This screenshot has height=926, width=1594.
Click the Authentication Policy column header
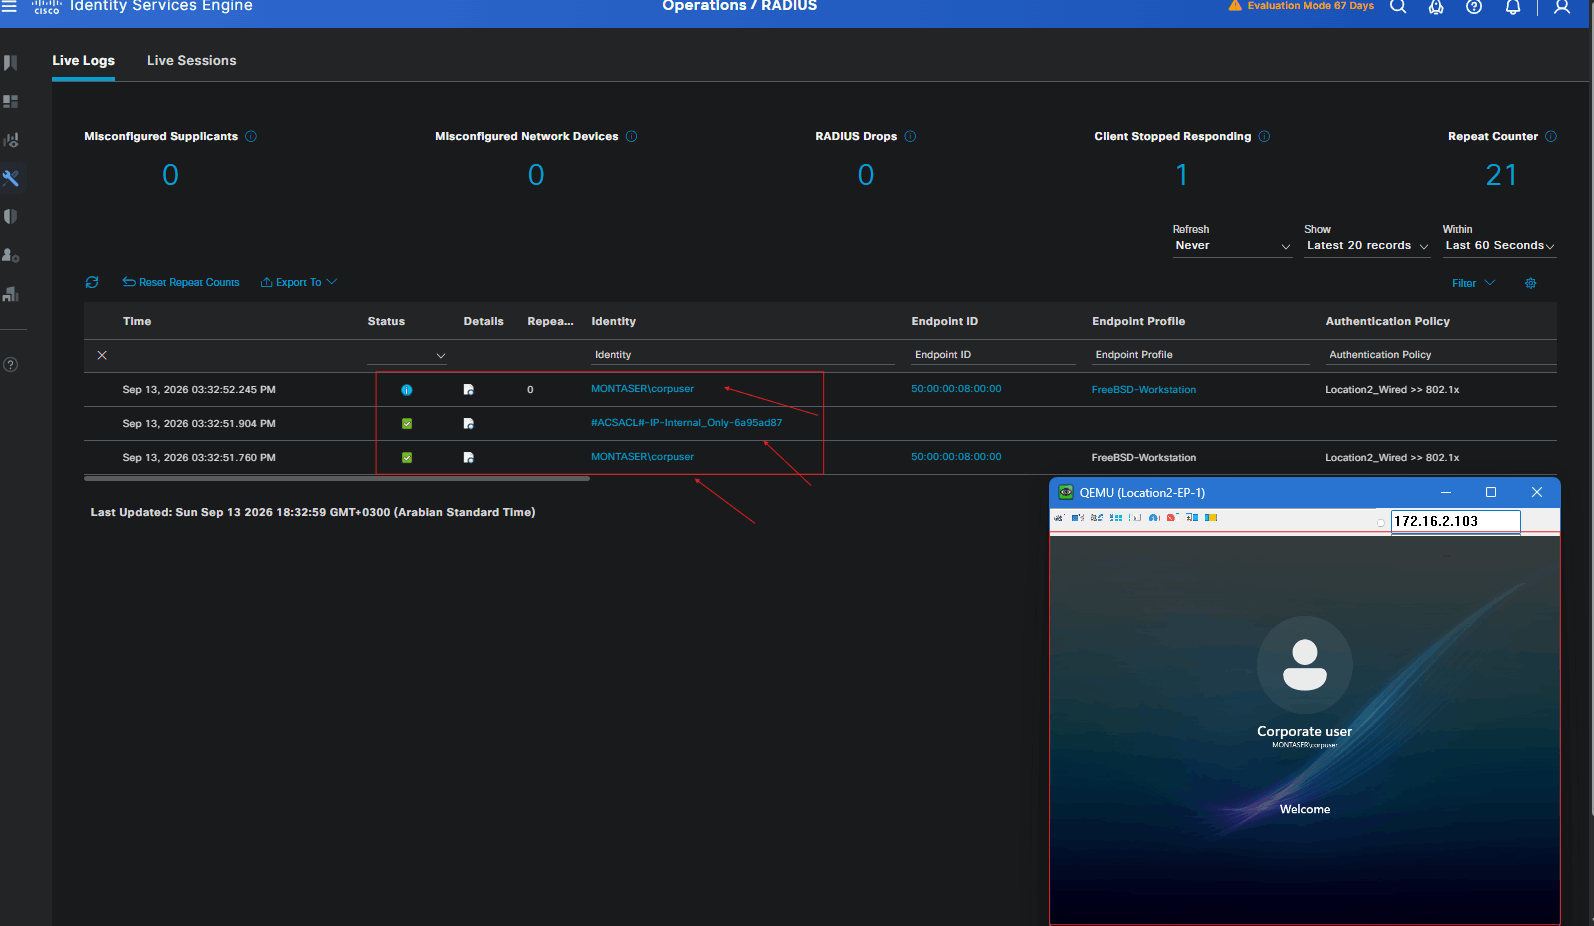point(1388,322)
